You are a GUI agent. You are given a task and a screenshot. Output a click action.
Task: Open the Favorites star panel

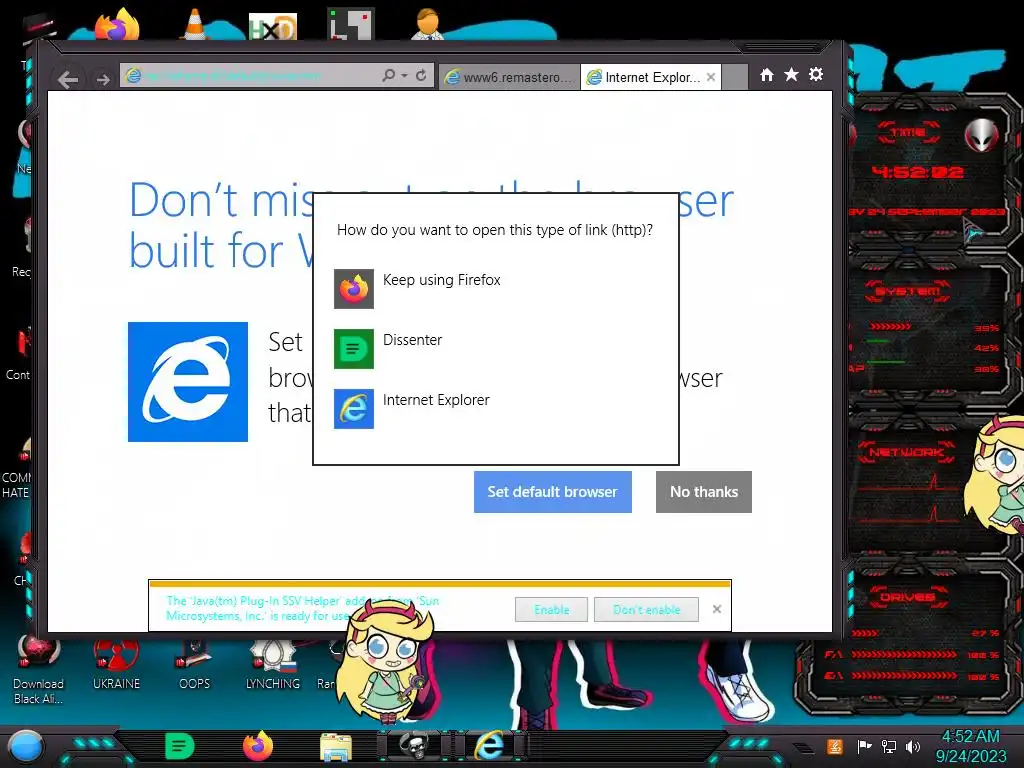(x=792, y=75)
